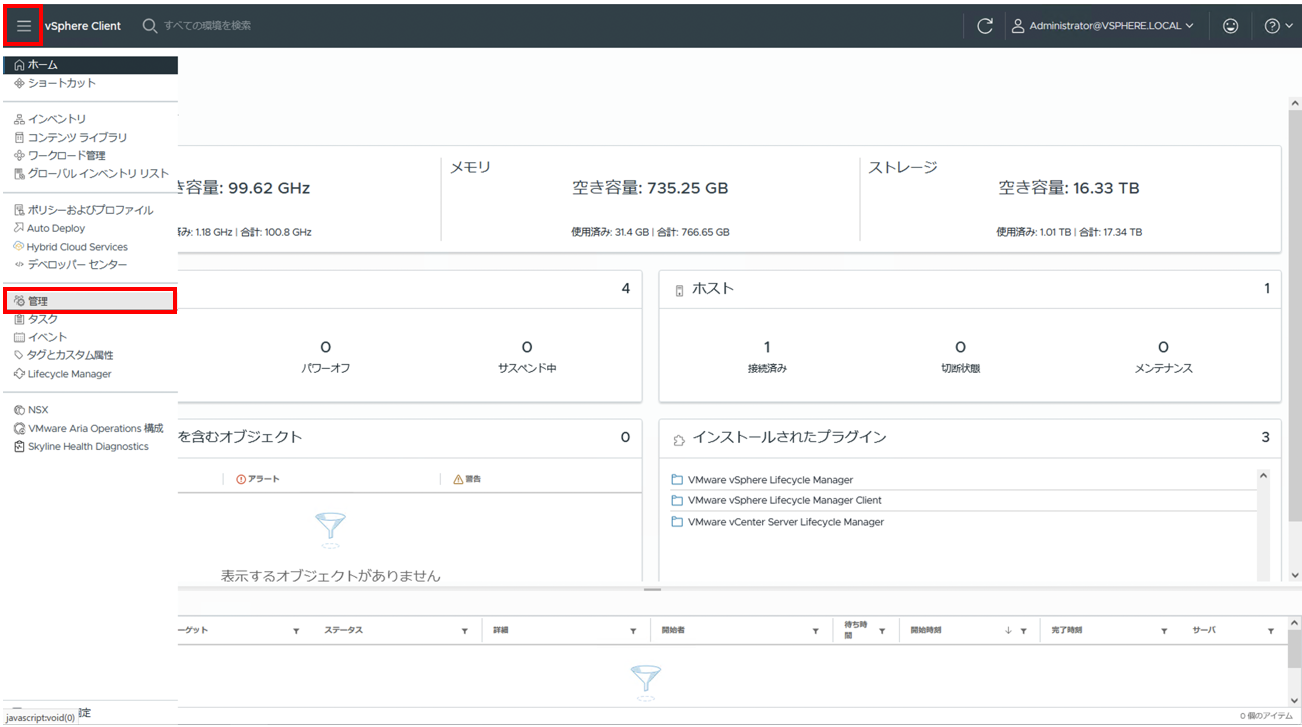Click the 切断状態 hosts count
This screenshot has height=727, width=1302.
[x=960, y=347]
